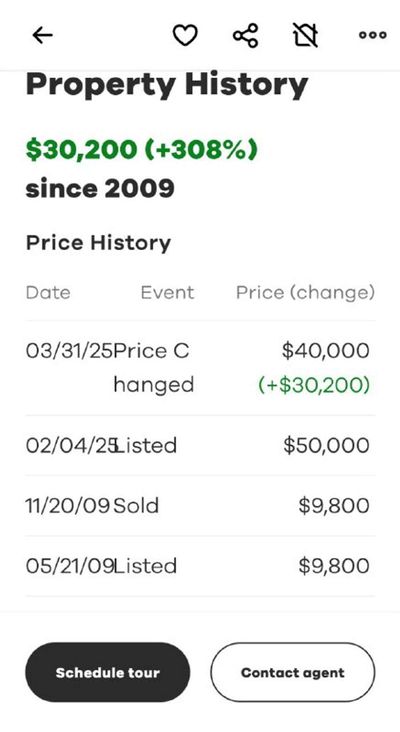Select the 03/31/25 Price Changed row

[200, 368]
